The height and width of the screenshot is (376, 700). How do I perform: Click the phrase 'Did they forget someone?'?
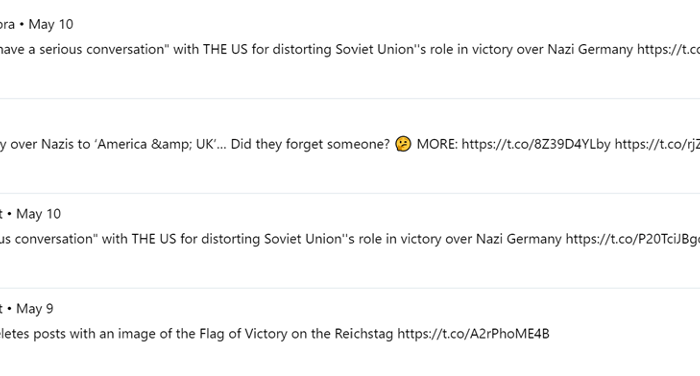click(310, 144)
